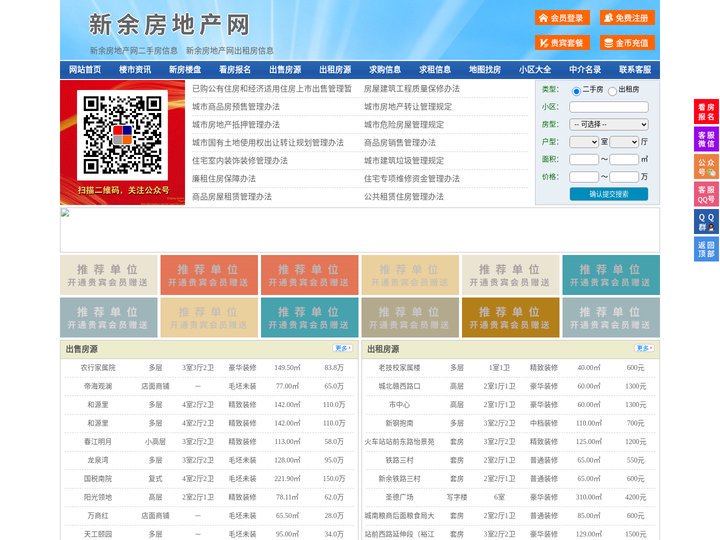Click 更多 in the 出租房源 header

644,349
